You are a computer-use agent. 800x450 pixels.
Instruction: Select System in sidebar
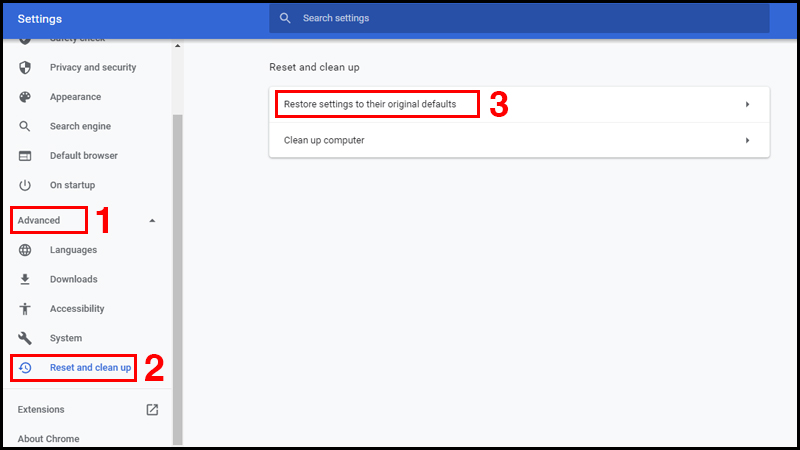click(x=66, y=338)
